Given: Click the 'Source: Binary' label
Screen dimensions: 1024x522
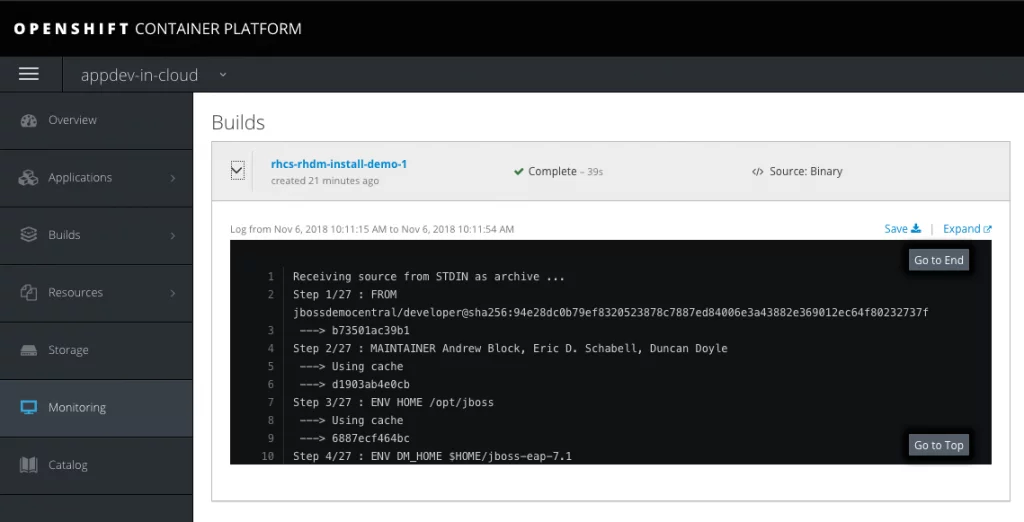Looking at the screenshot, I should [806, 171].
